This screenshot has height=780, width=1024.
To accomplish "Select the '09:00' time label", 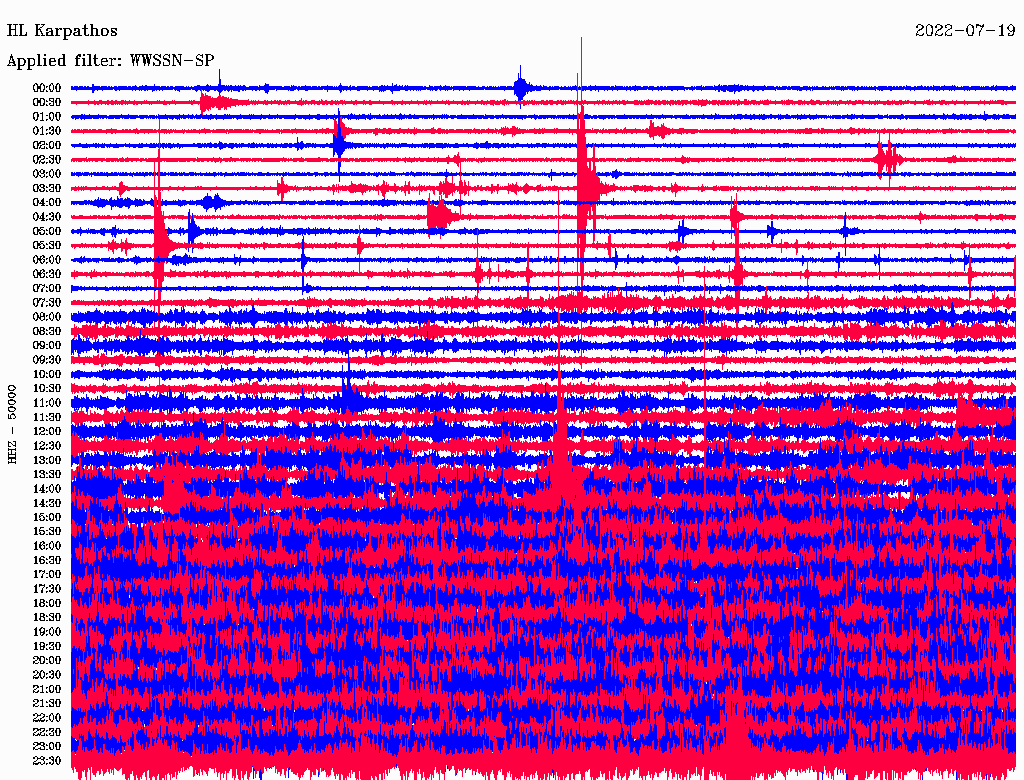I will point(47,346).
